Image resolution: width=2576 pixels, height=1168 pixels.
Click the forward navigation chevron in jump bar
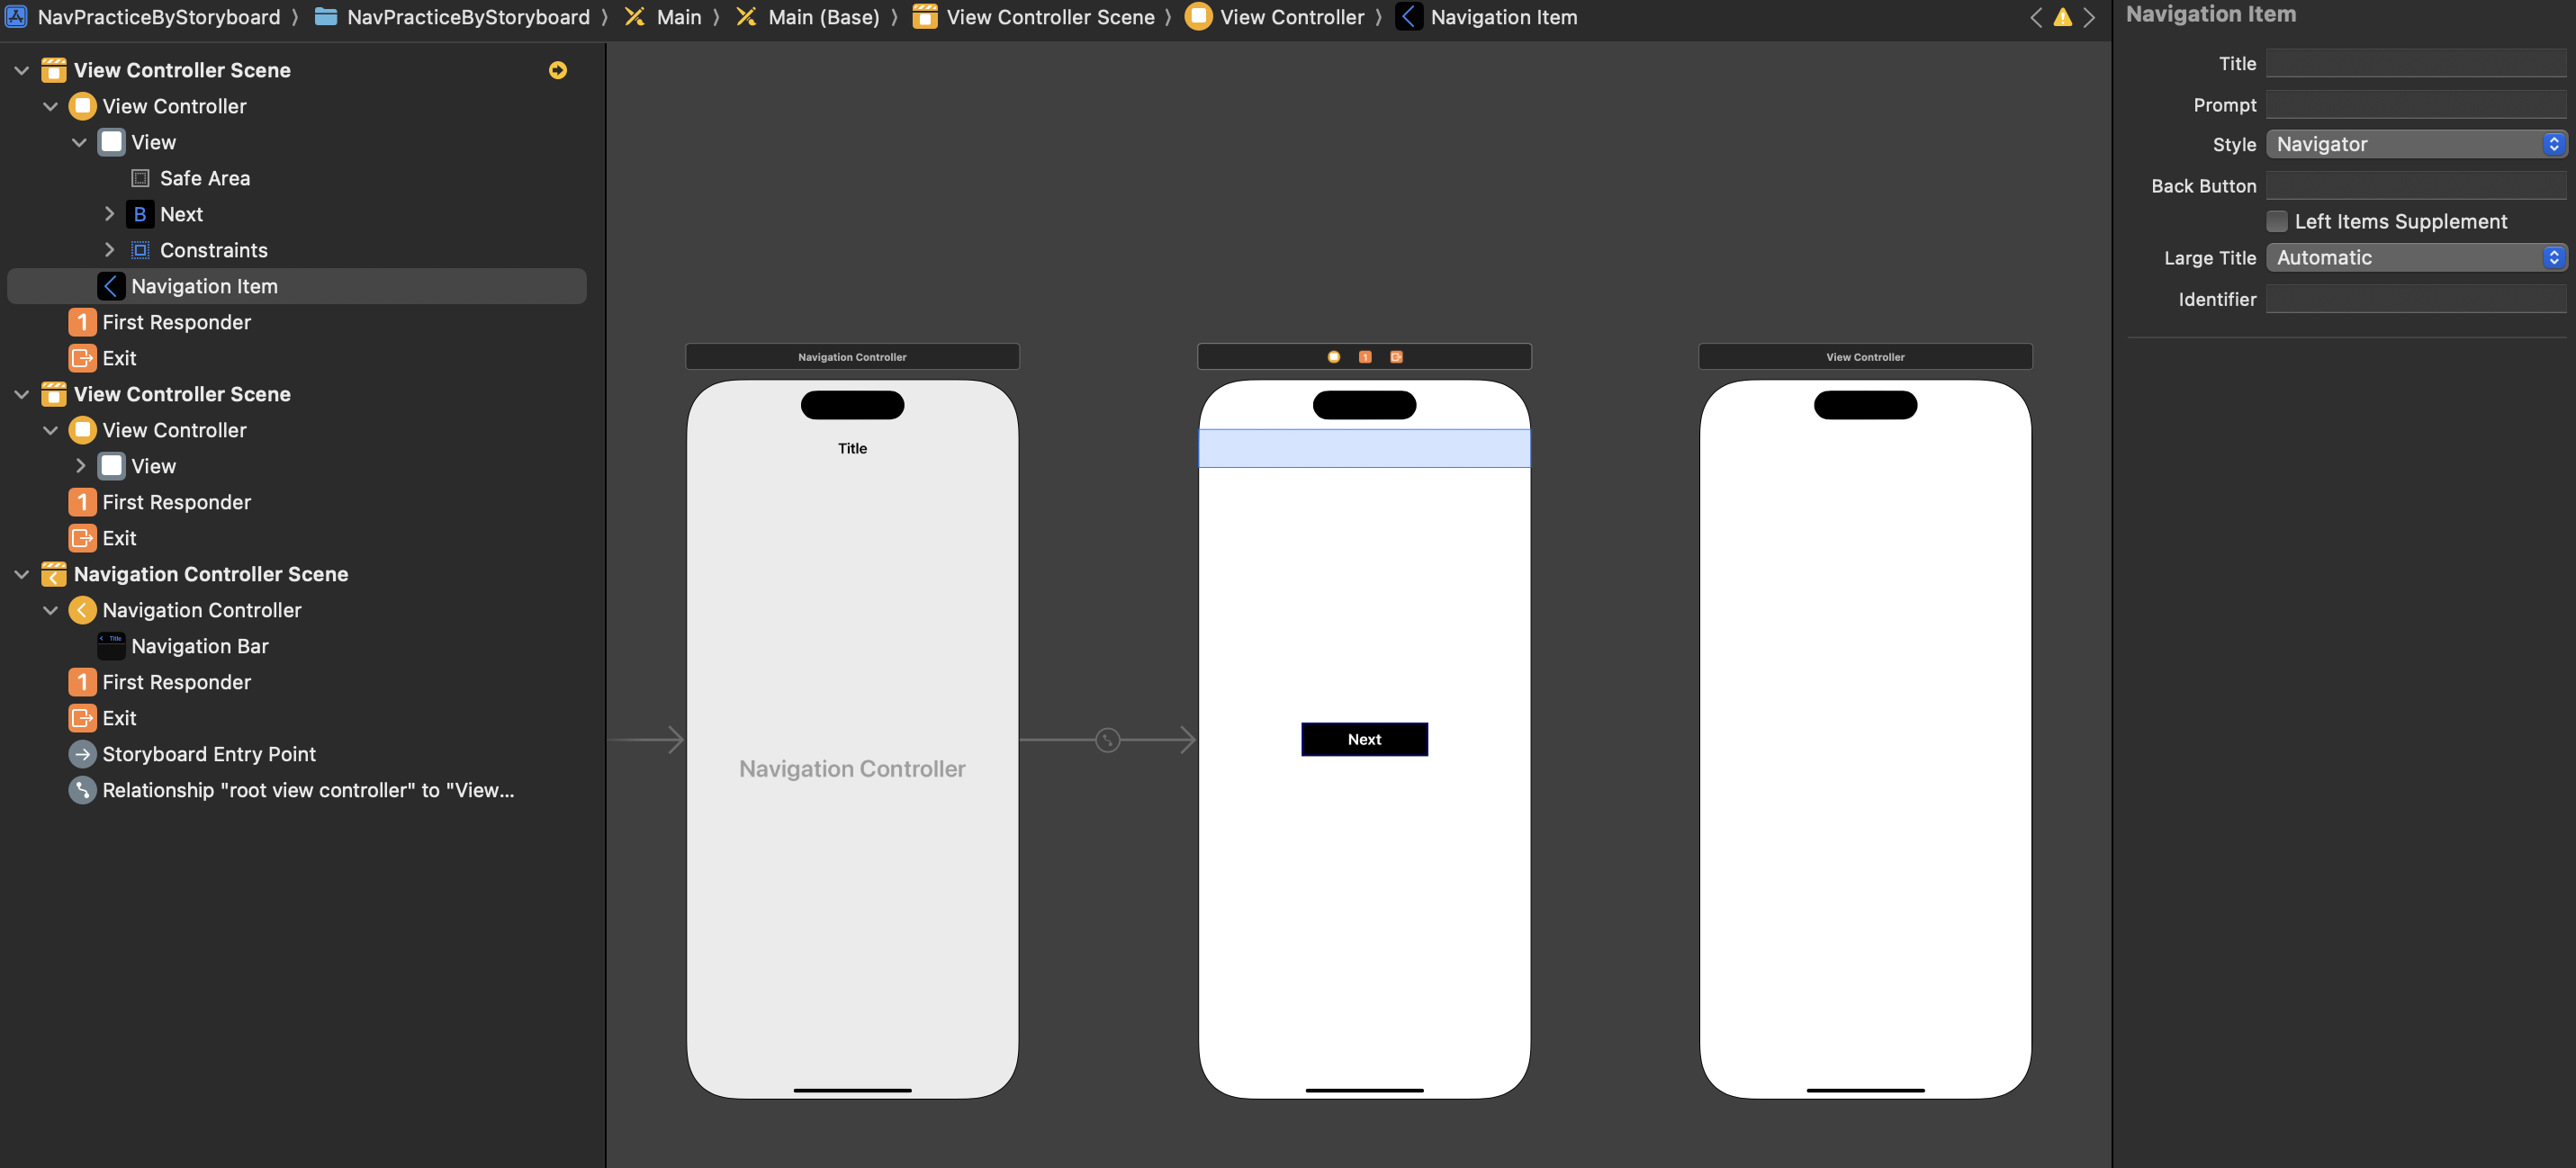tap(2089, 17)
